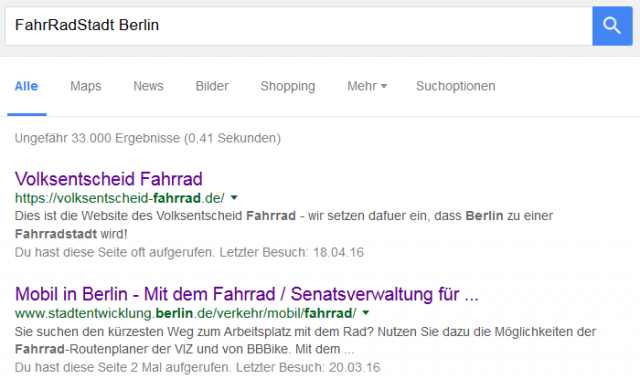Expand the arrow beside volksentscheid-fahrrad.de URL
The width and height of the screenshot is (640, 379).
click(234, 198)
